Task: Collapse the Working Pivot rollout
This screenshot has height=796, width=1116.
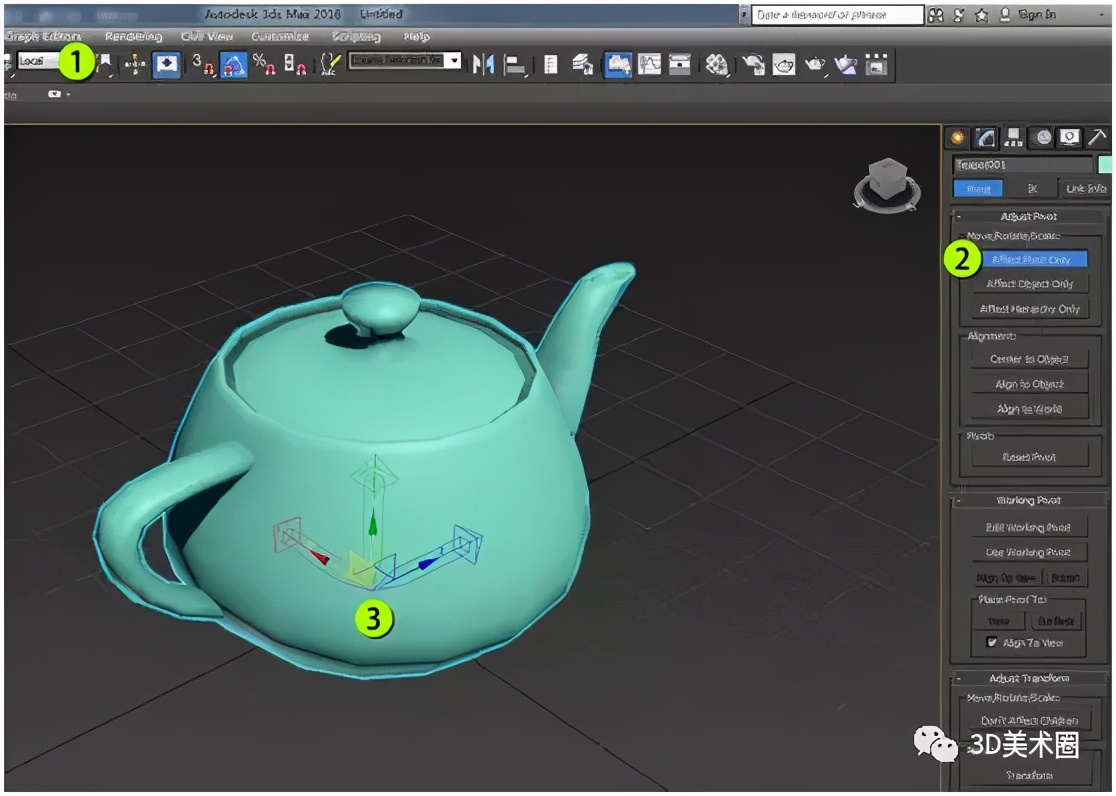Action: pos(1030,500)
